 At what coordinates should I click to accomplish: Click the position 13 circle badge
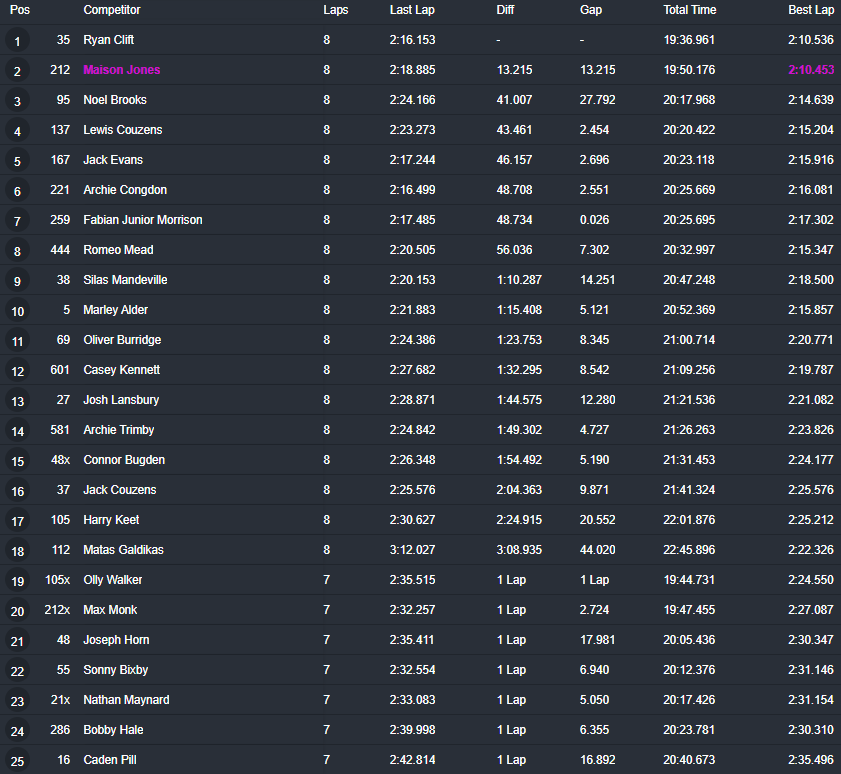pyautogui.click(x=18, y=401)
